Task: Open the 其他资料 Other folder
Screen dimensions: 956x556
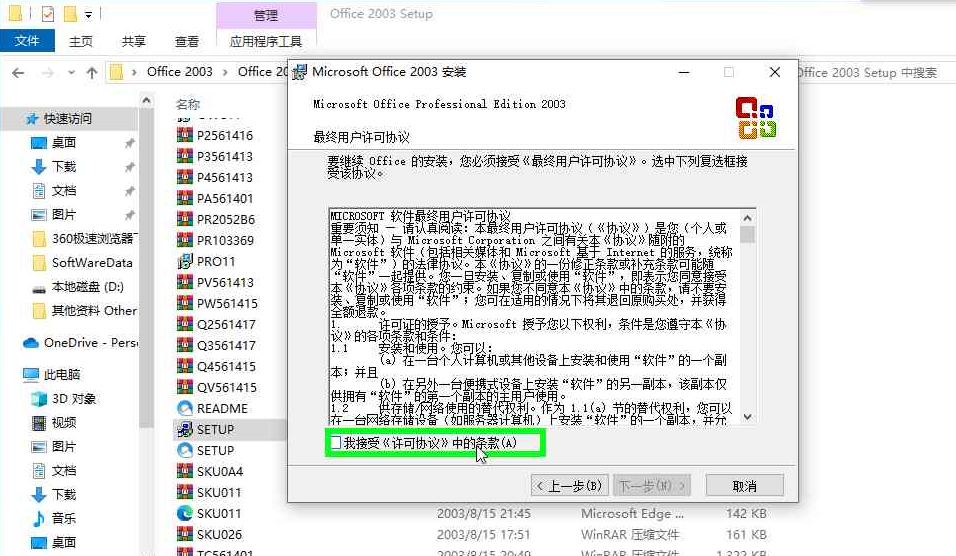Action: pyautogui.click(x=94, y=311)
